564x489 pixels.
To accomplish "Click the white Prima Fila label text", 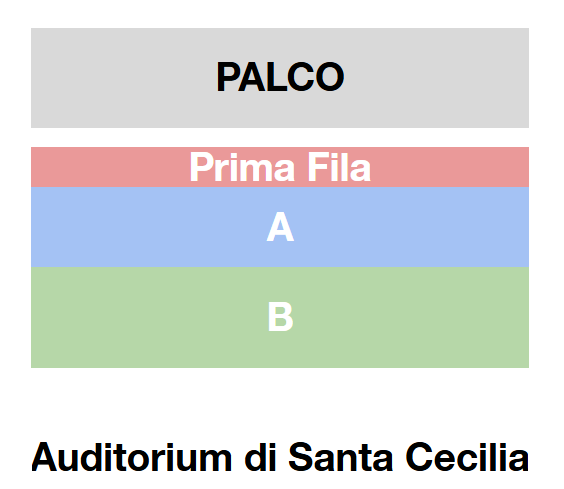I will 280,167.
